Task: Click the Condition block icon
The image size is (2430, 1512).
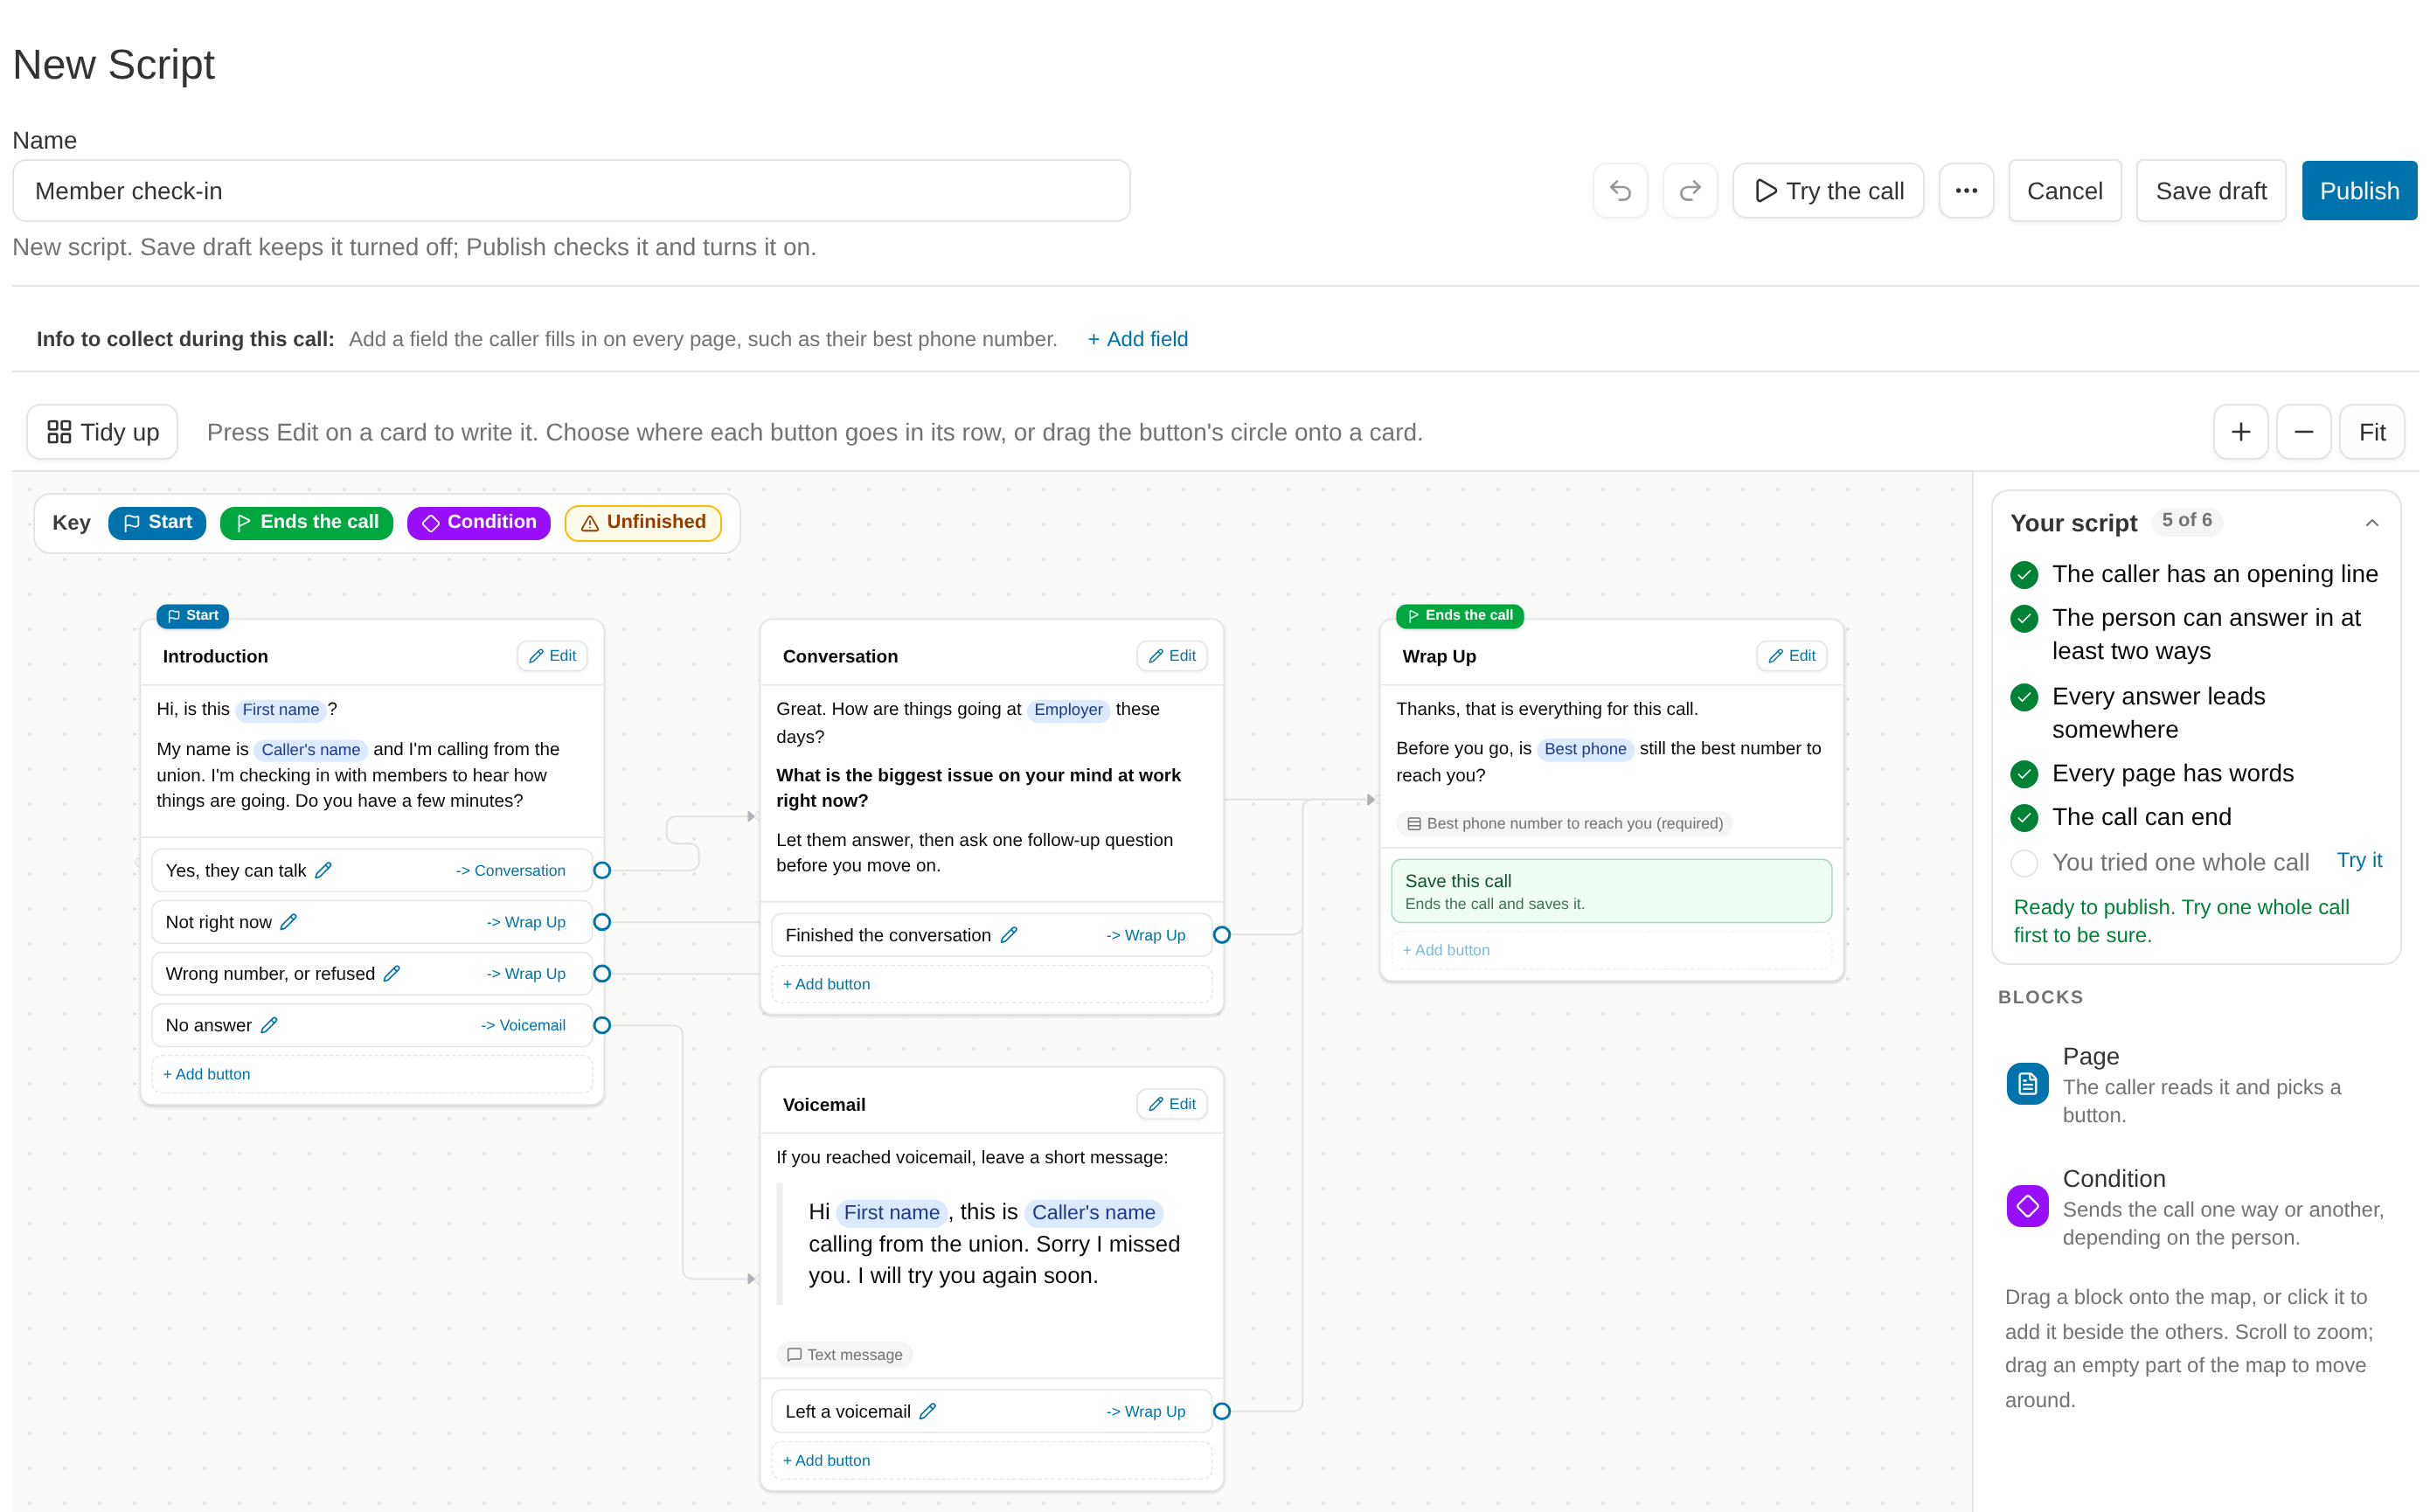Action: [x=2027, y=1206]
